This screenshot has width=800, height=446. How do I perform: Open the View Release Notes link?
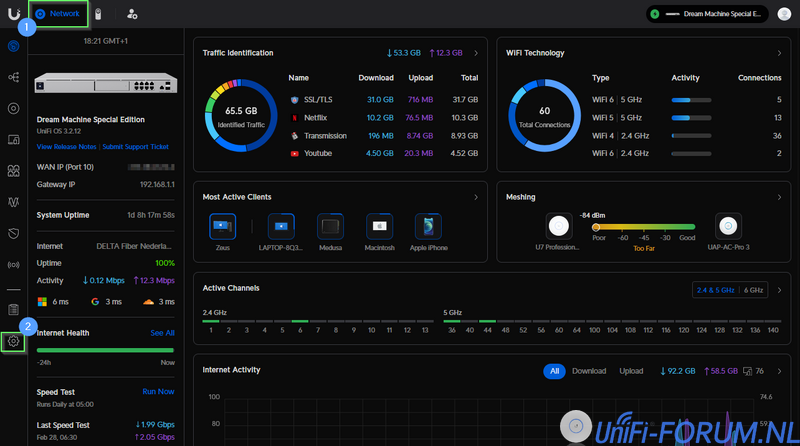pos(65,146)
